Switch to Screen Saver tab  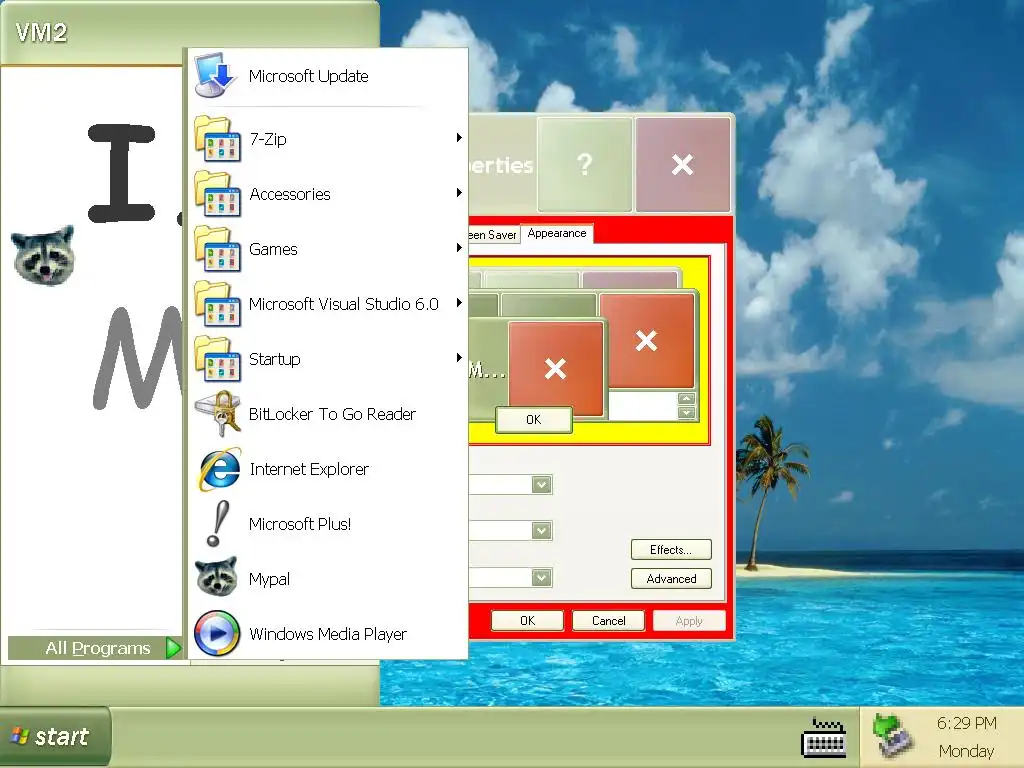pyautogui.click(x=494, y=235)
